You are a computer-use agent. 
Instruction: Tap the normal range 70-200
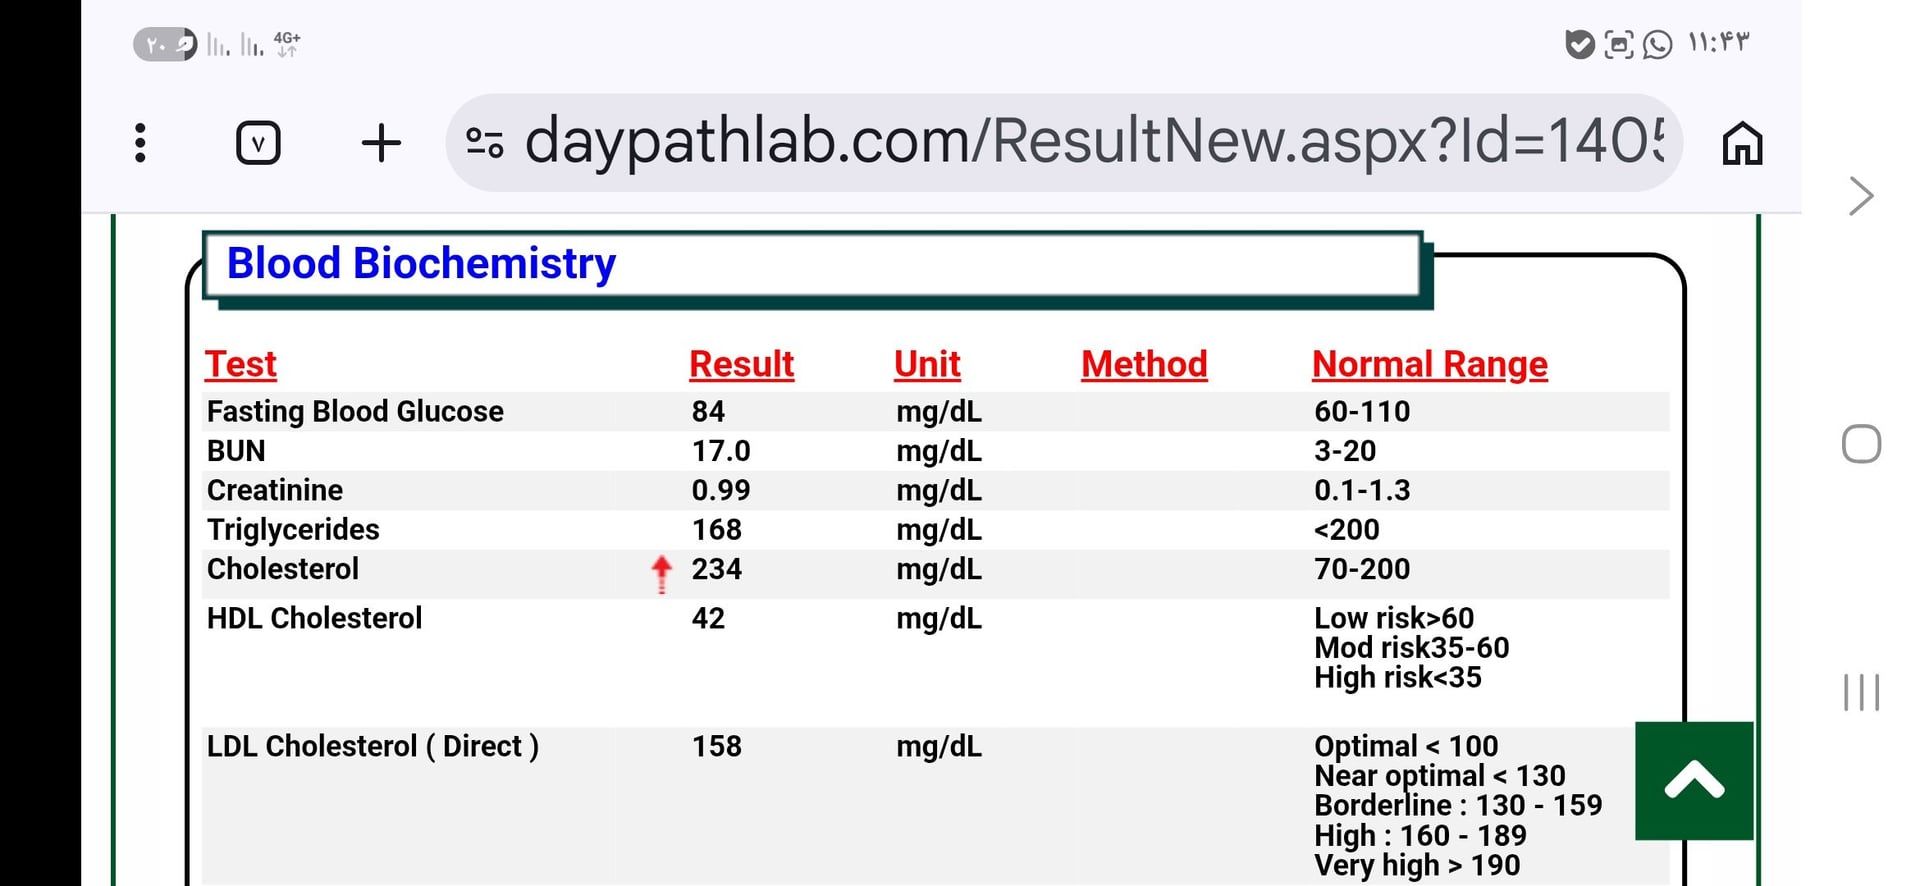coord(1362,569)
